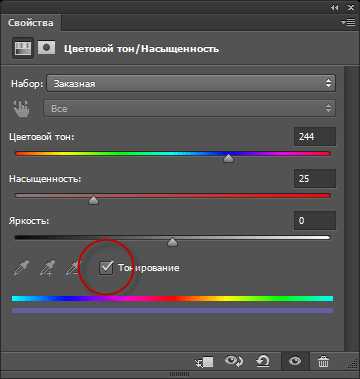Click the Насыщенность value field
This screenshot has height=379, width=360.
pyautogui.click(x=315, y=178)
